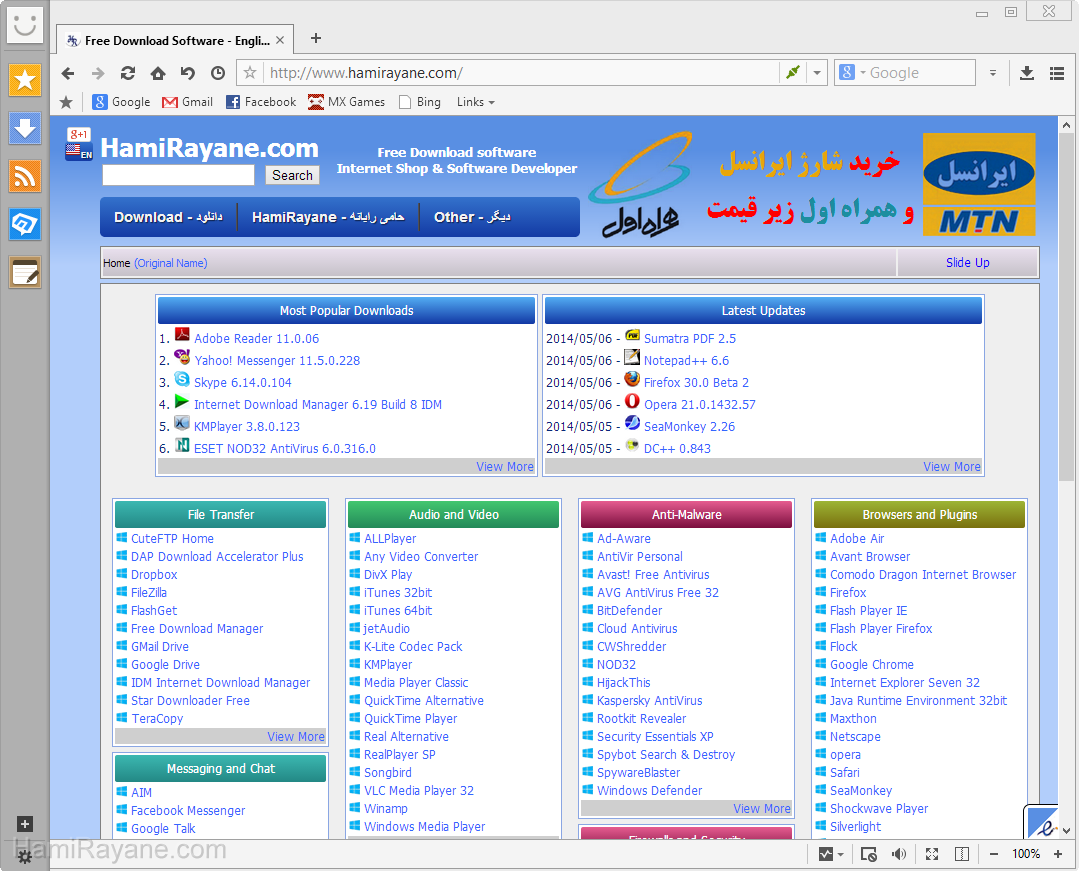Open the notepad sidebar icon

coord(25,272)
